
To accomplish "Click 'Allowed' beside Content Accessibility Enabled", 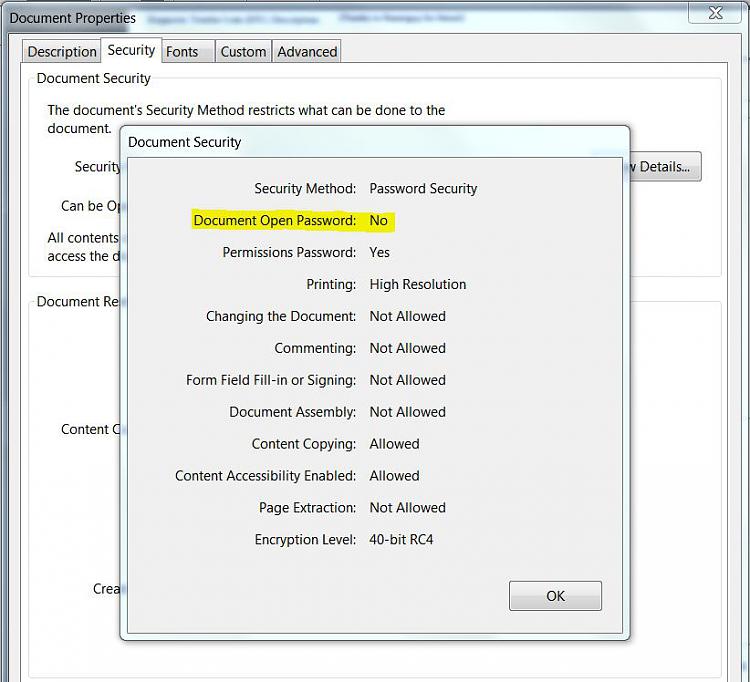I will click(x=394, y=475).
